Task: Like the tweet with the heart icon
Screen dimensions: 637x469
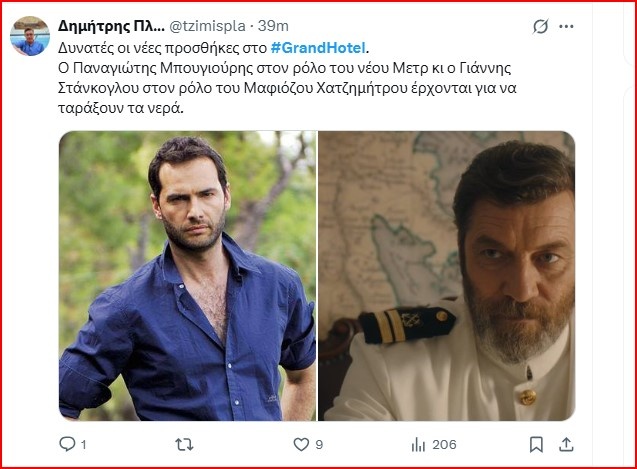Action: pyautogui.click(x=300, y=443)
